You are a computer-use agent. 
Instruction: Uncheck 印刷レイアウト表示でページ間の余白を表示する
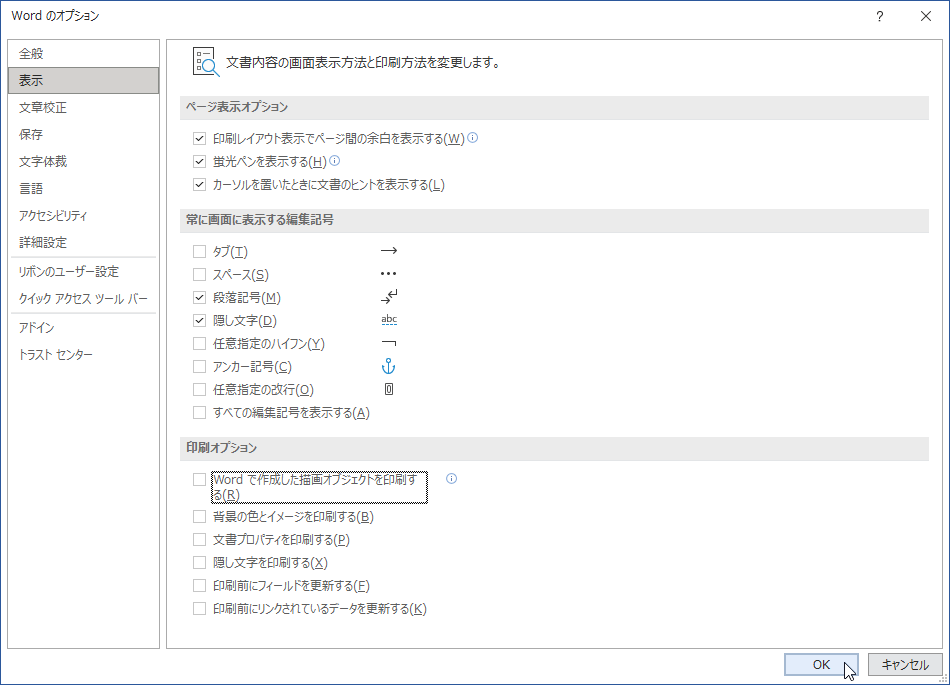pos(199,139)
